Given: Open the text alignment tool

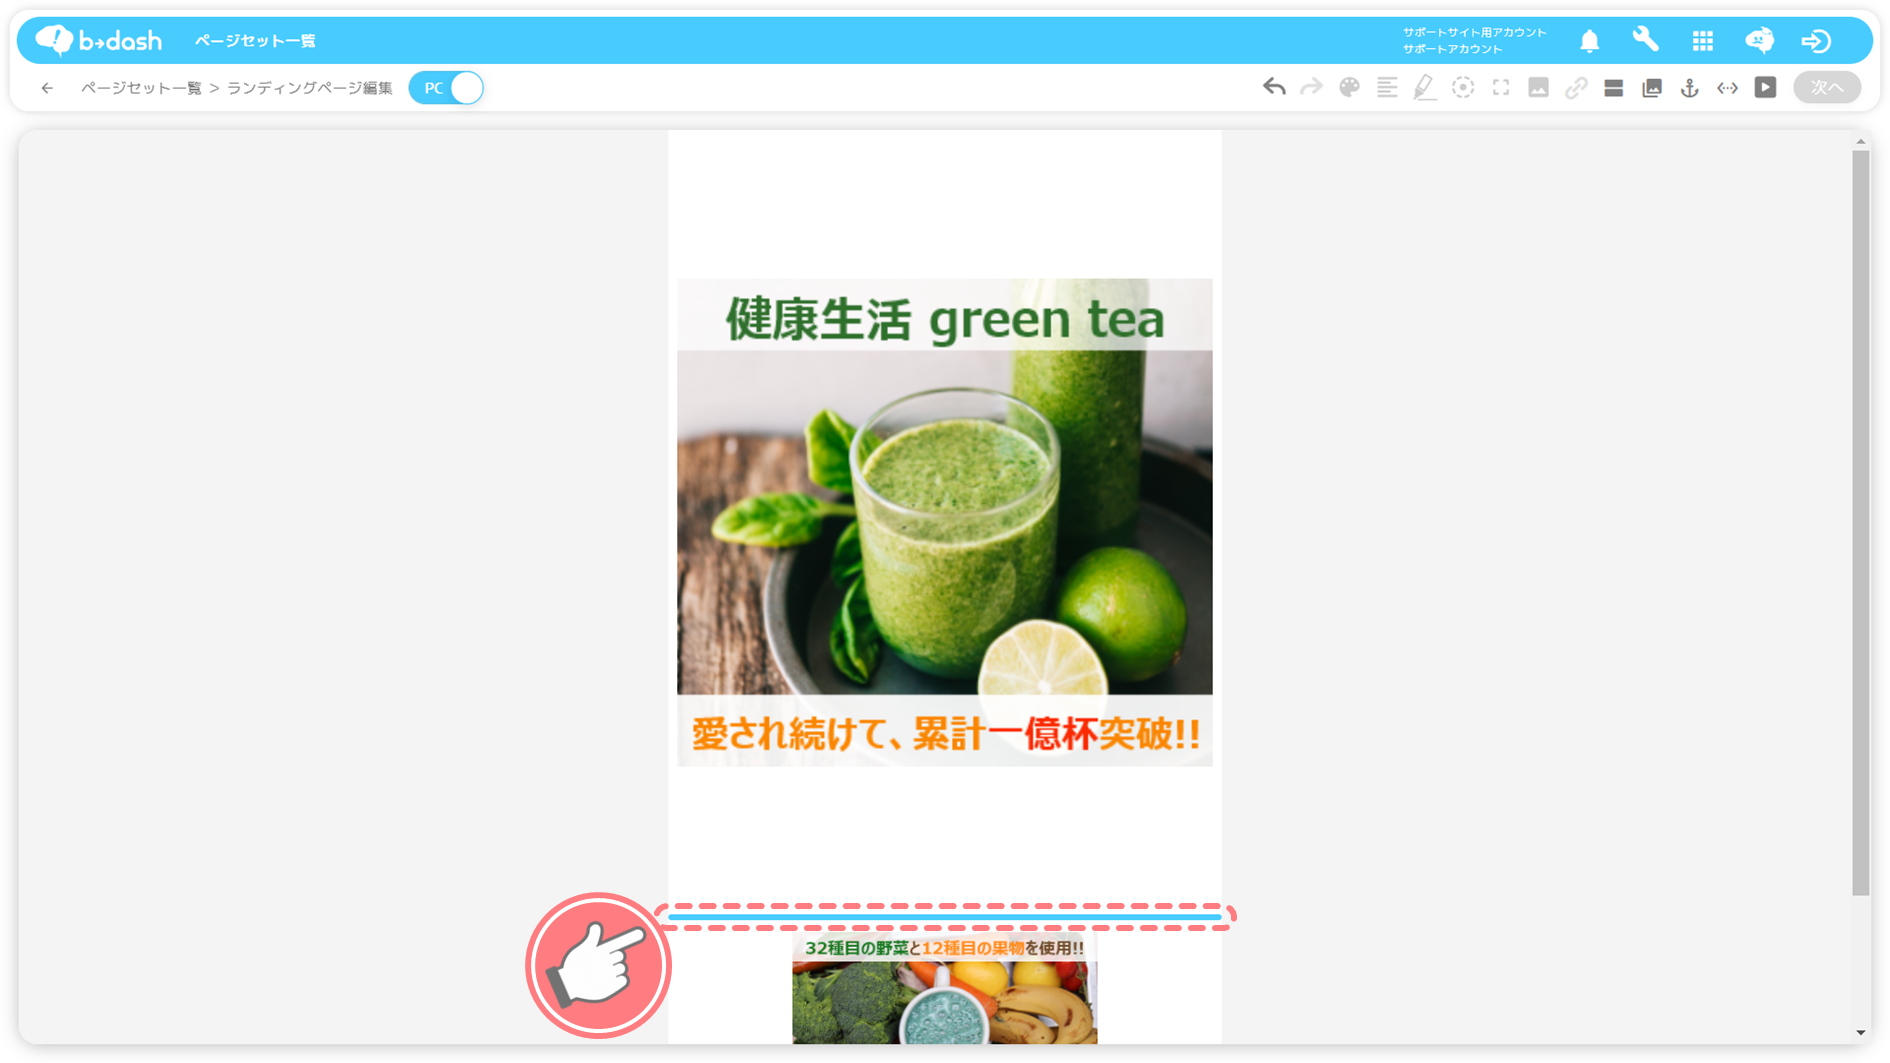Looking at the screenshot, I should [1387, 87].
